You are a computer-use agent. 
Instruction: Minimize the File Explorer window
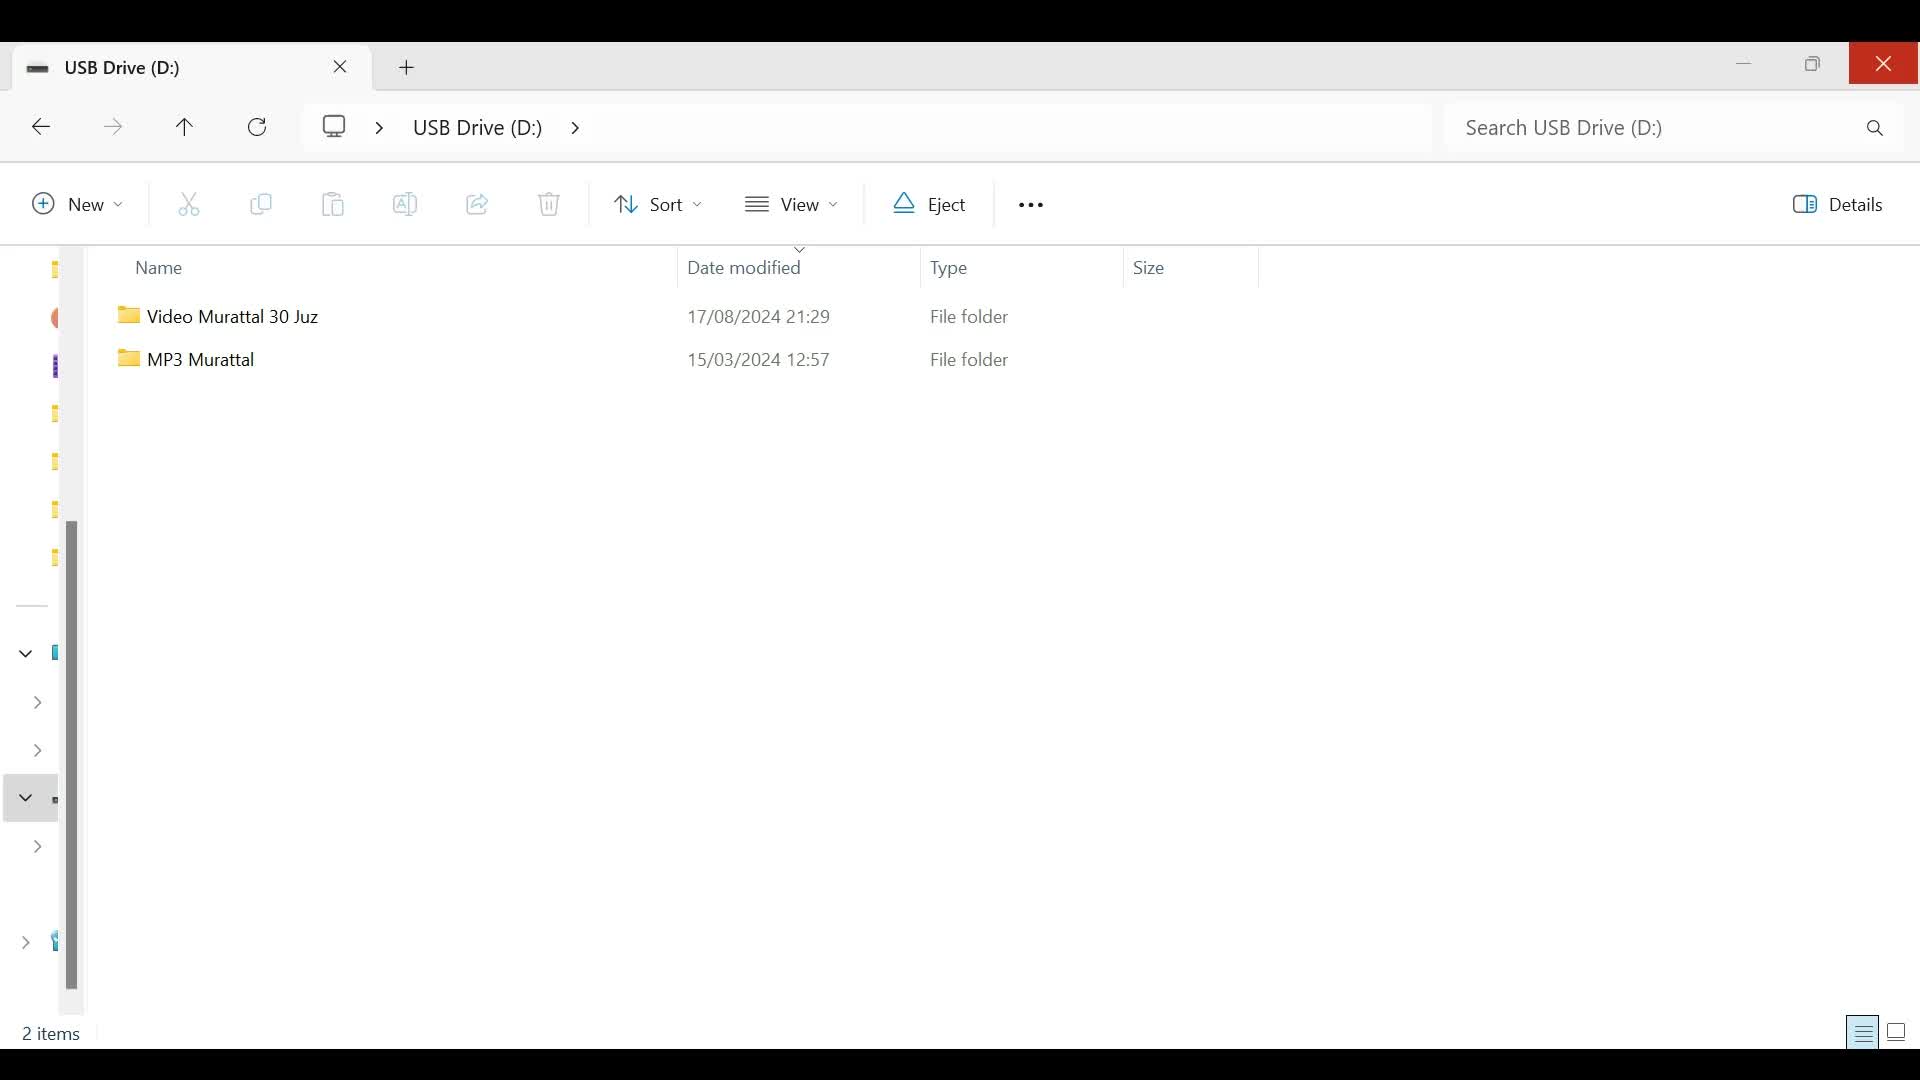(1744, 64)
